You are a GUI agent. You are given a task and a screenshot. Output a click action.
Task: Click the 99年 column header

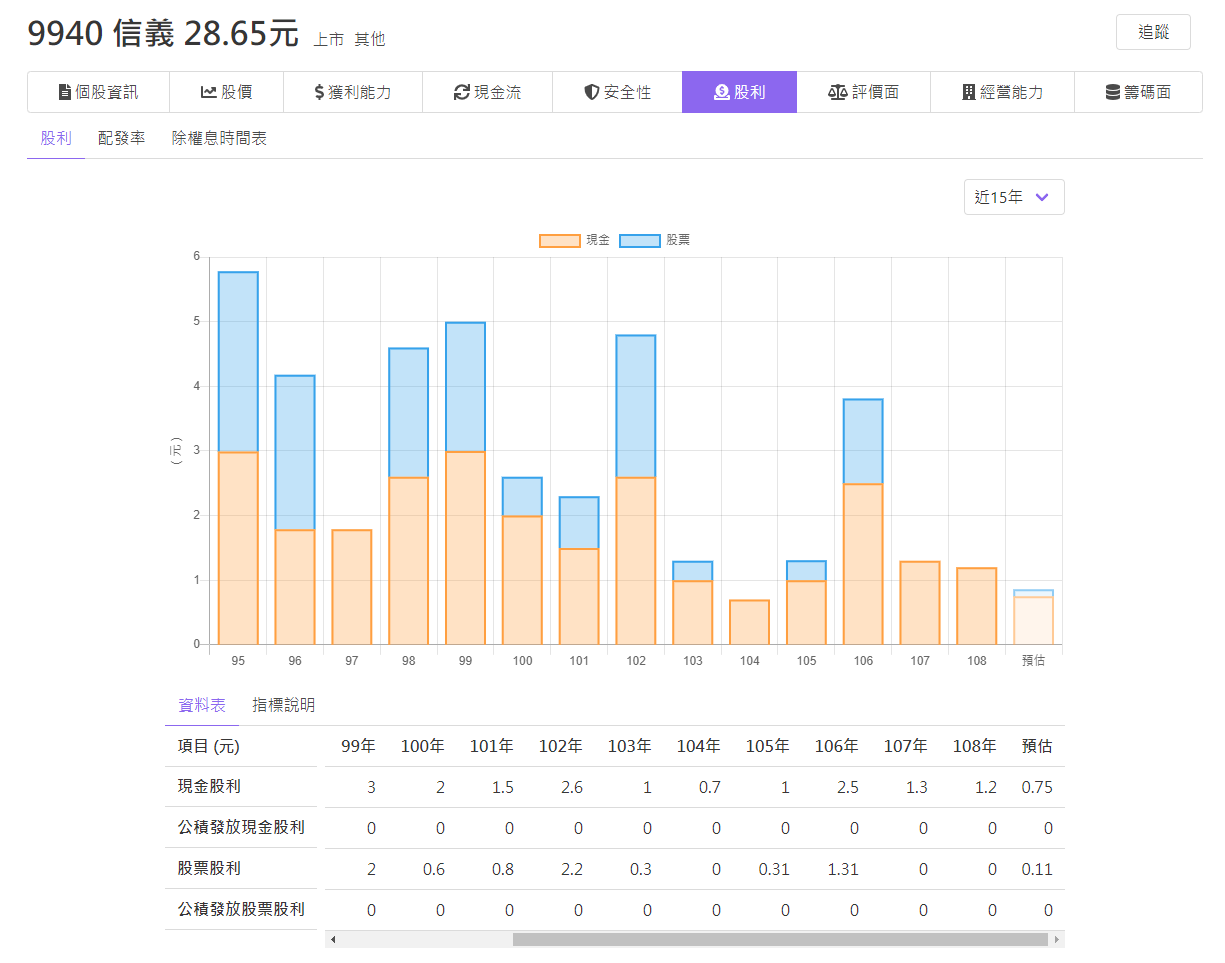tap(358, 746)
